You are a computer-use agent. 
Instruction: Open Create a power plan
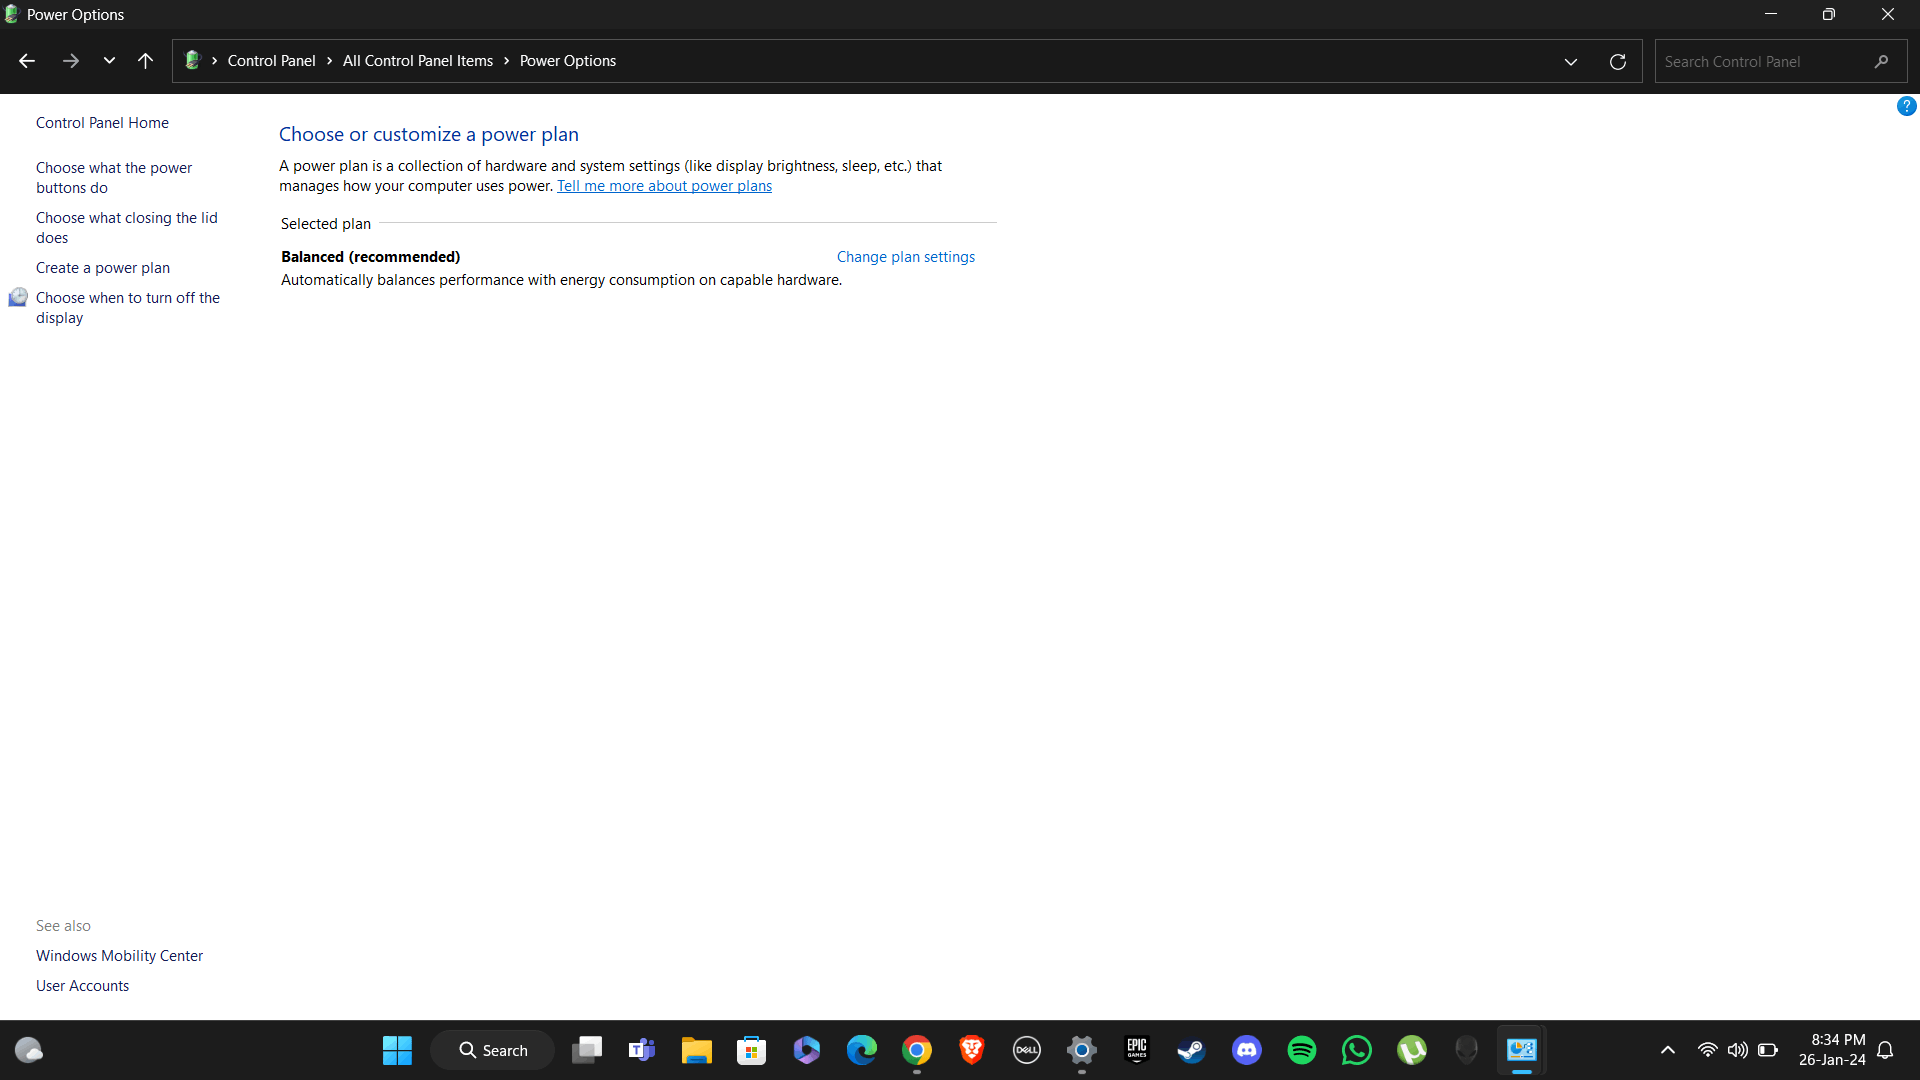click(x=103, y=268)
